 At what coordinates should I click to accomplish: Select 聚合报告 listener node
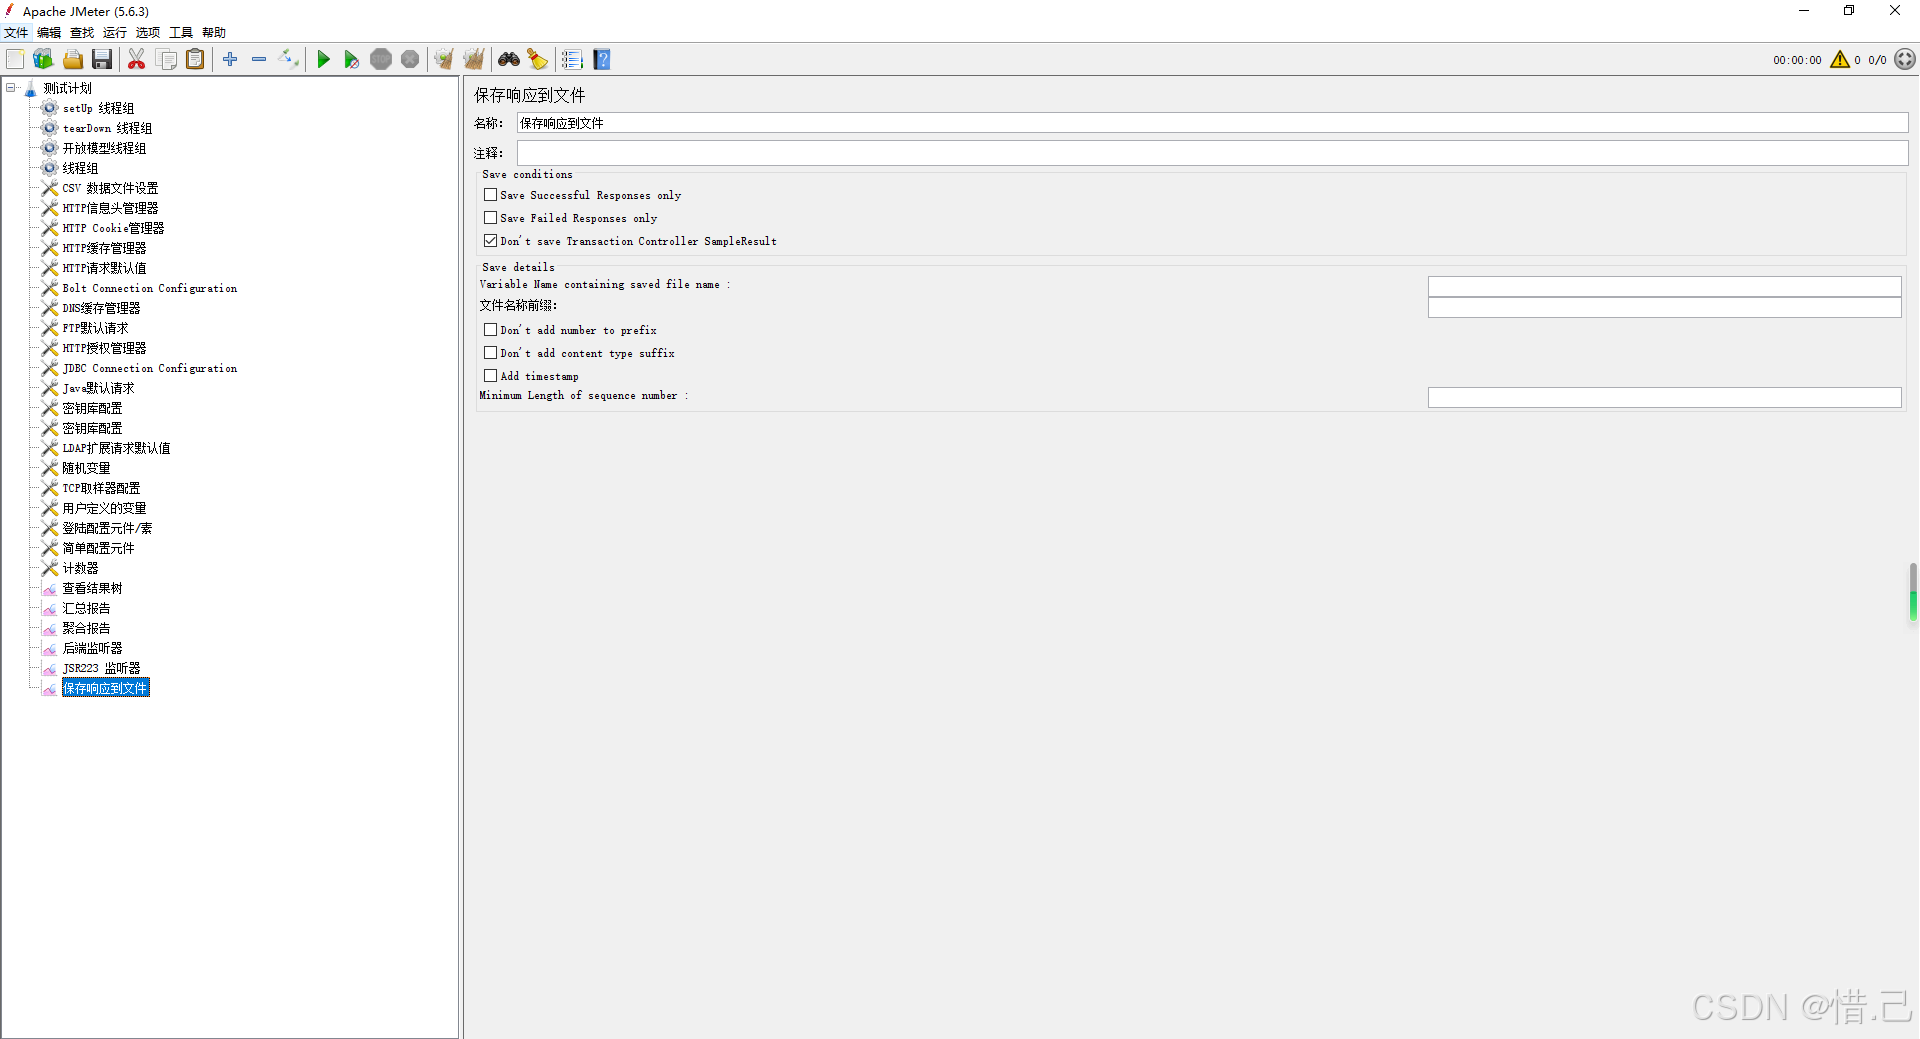click(x=86, y=628)
